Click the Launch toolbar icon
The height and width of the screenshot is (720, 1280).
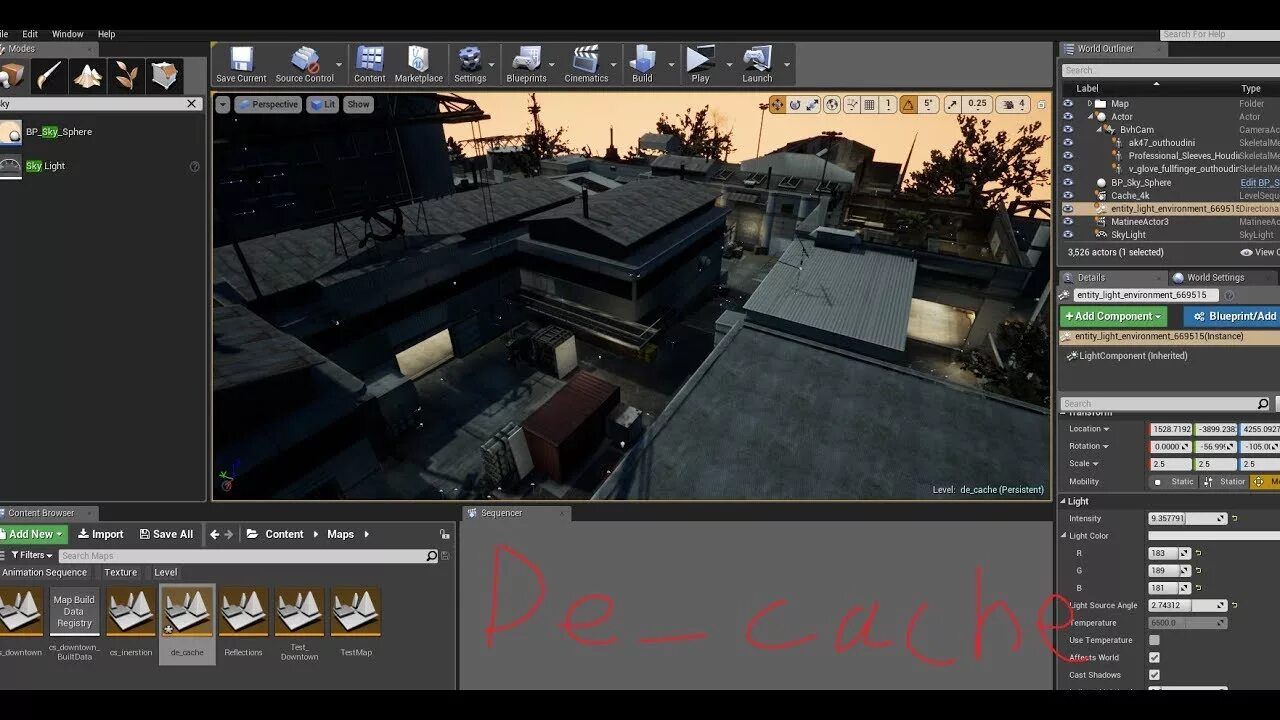click(x=757, y=65)
